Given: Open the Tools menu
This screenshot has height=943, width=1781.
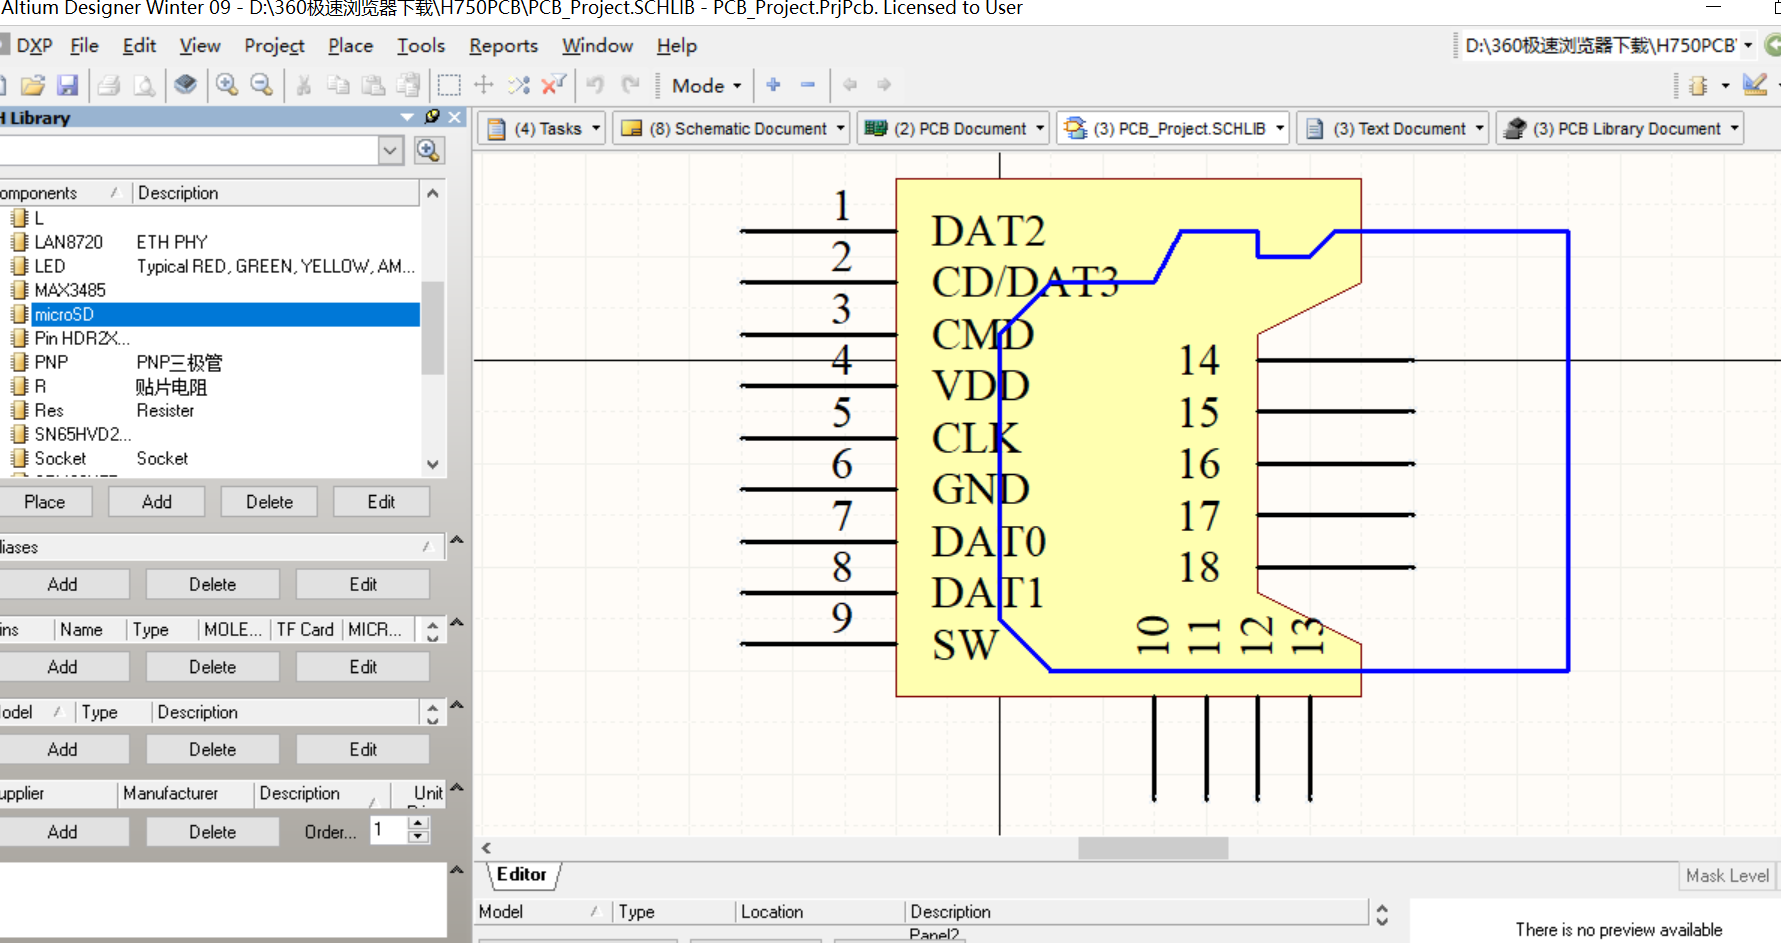Looking at the screenshot, I should click(421, 46).
